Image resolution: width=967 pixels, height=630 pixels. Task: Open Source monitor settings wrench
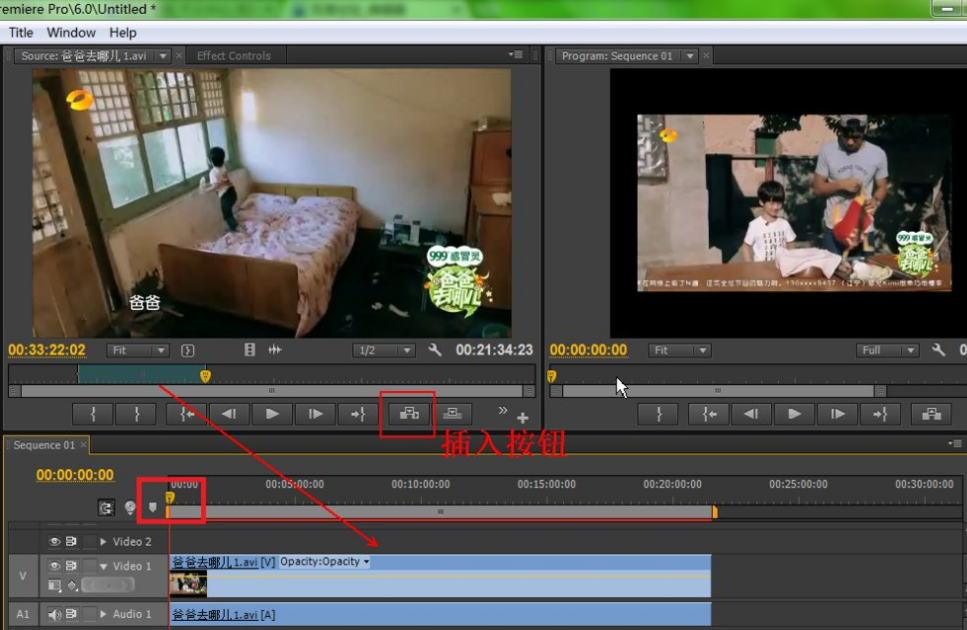(435, 350)
